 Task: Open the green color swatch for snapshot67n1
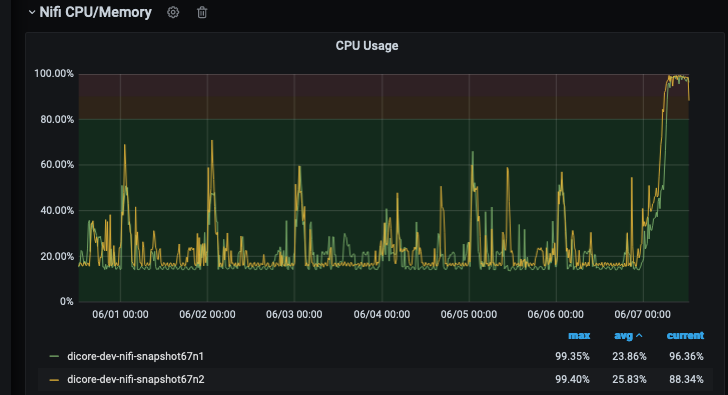[54, 356]
